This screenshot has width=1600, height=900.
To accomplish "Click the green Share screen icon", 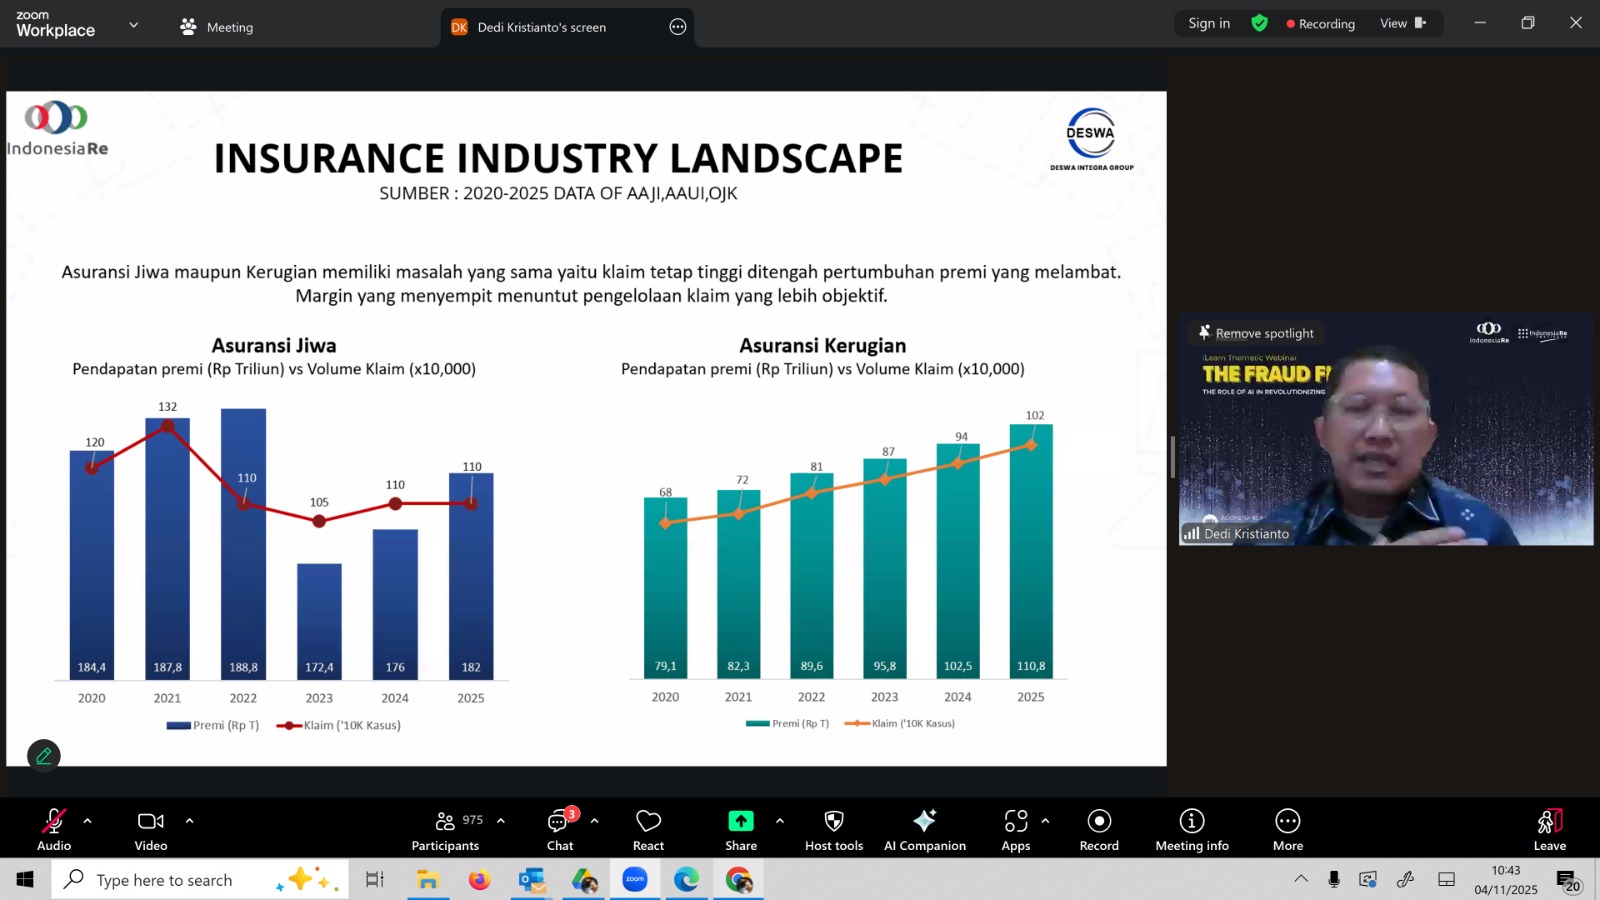I will (x=740, y=821).
